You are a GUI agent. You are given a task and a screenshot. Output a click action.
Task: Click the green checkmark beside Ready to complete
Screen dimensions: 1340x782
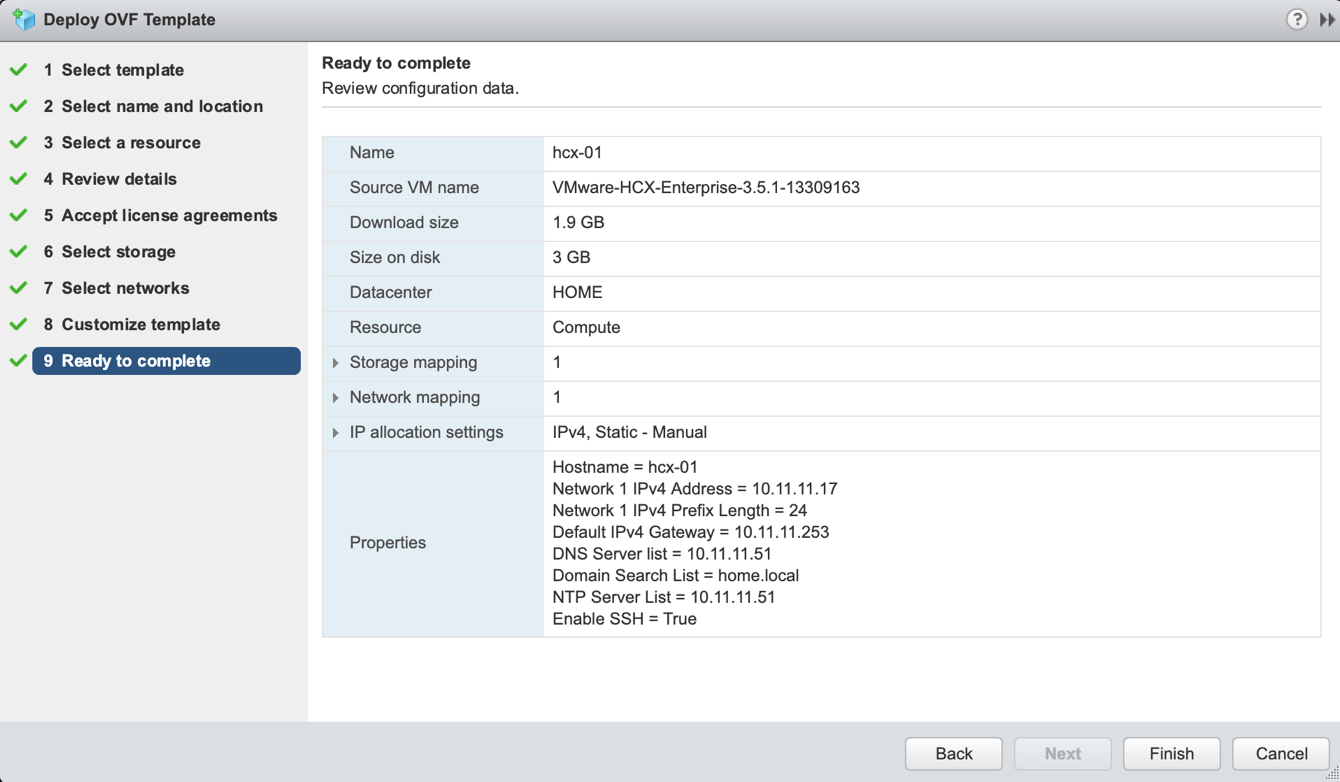18,361
